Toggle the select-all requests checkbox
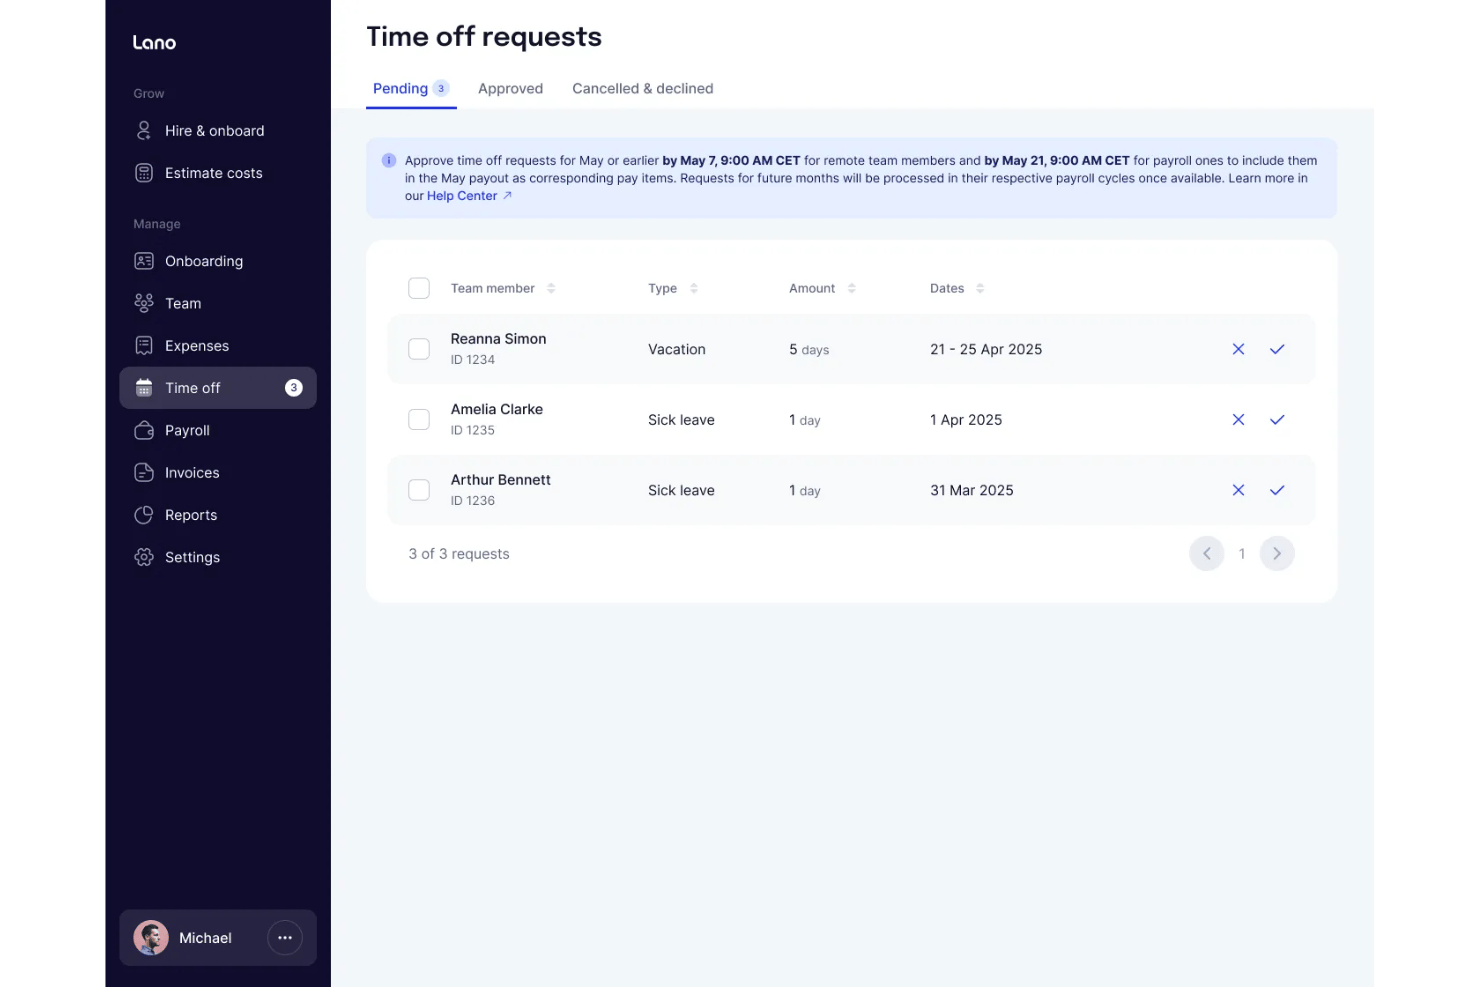 419,288
